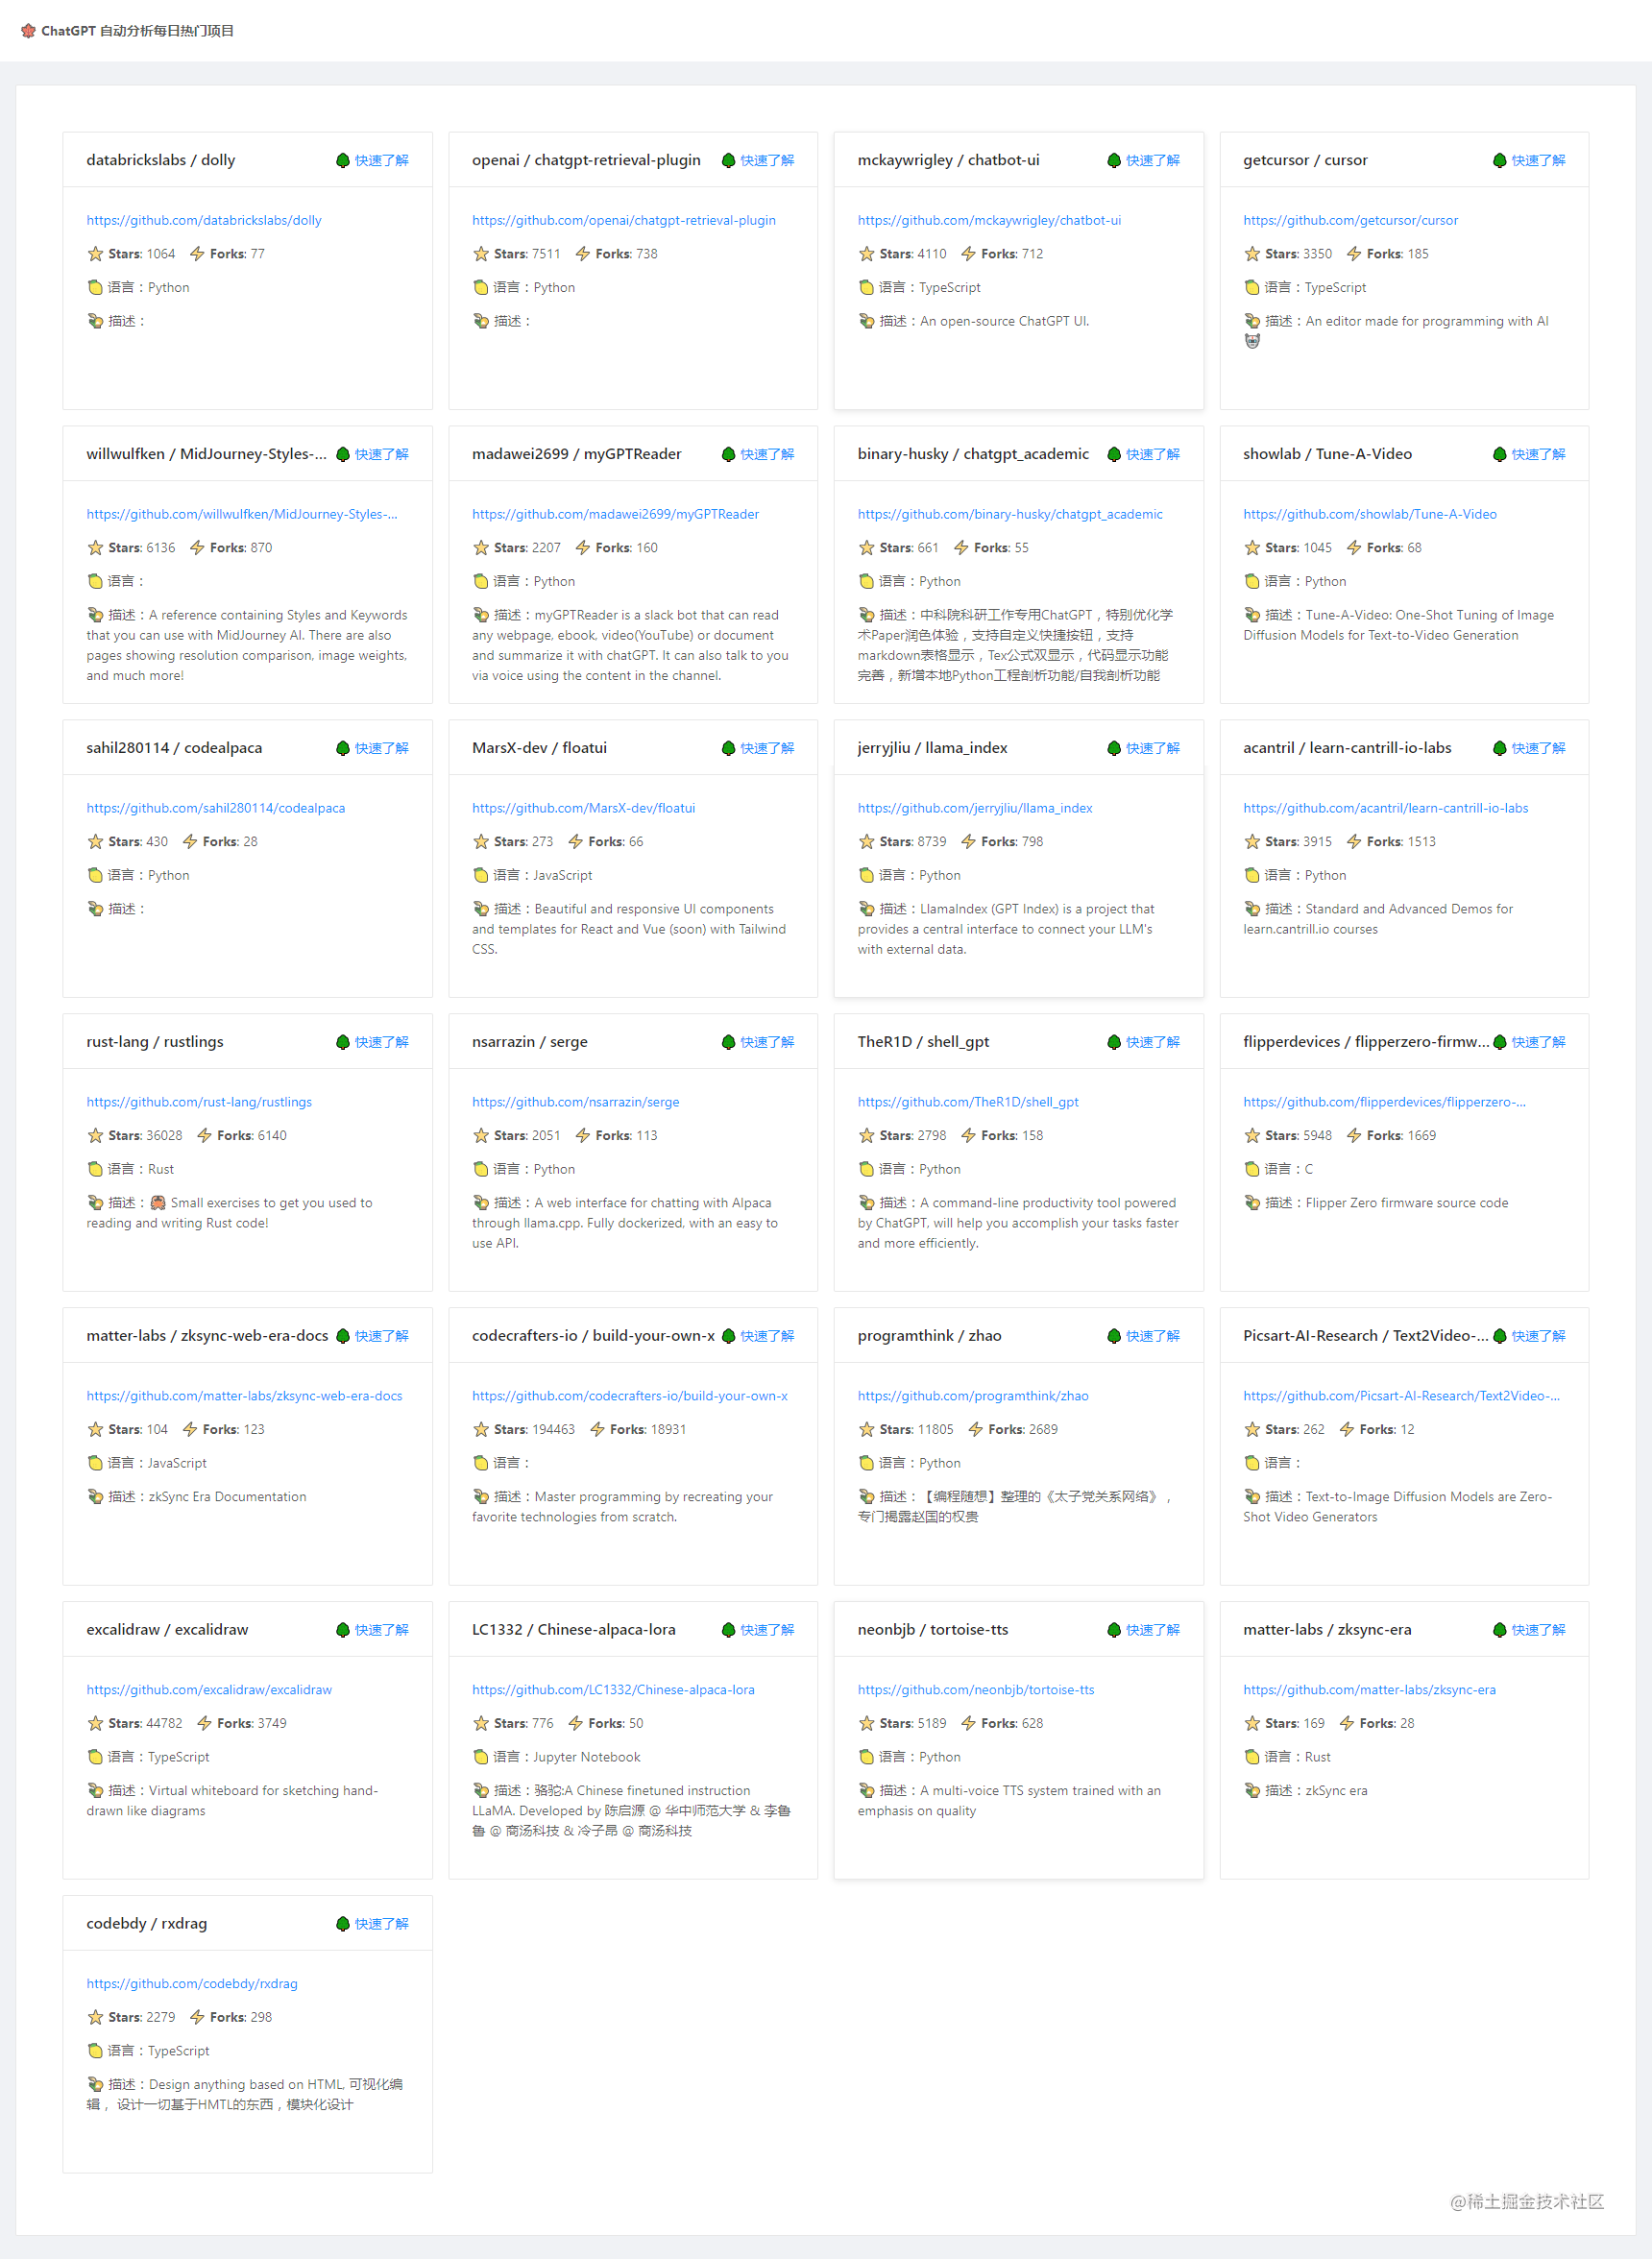The width and height of the screenshot is (1652, 2259).
Task: Open the openai/chatgpt-retrieval-plugin GitHub URL
Action: click(x=624, y=220)
